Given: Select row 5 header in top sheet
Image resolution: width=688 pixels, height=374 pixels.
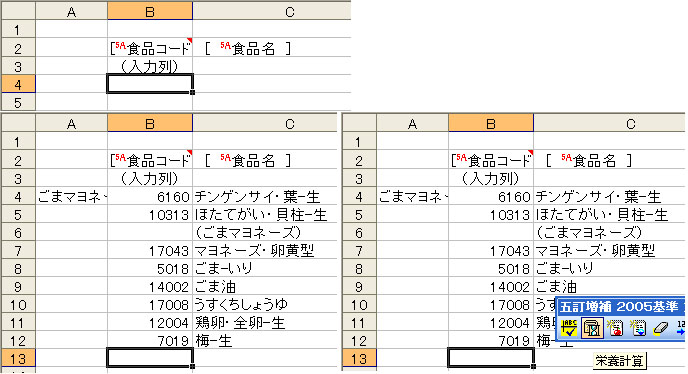Looking at the screenshot, I should (18, 102).
